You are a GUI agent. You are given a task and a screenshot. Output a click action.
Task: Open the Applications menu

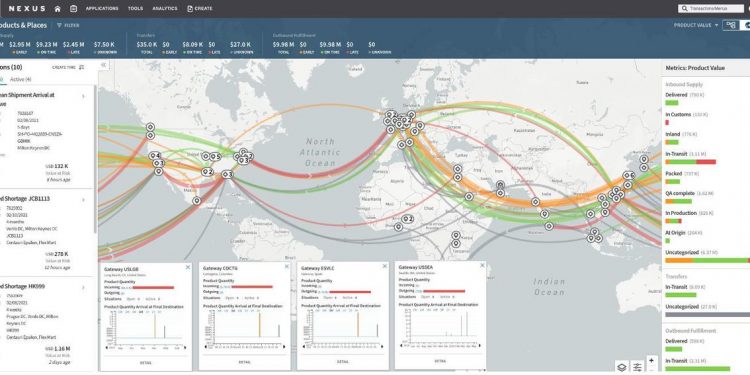[x=102, y=9]
